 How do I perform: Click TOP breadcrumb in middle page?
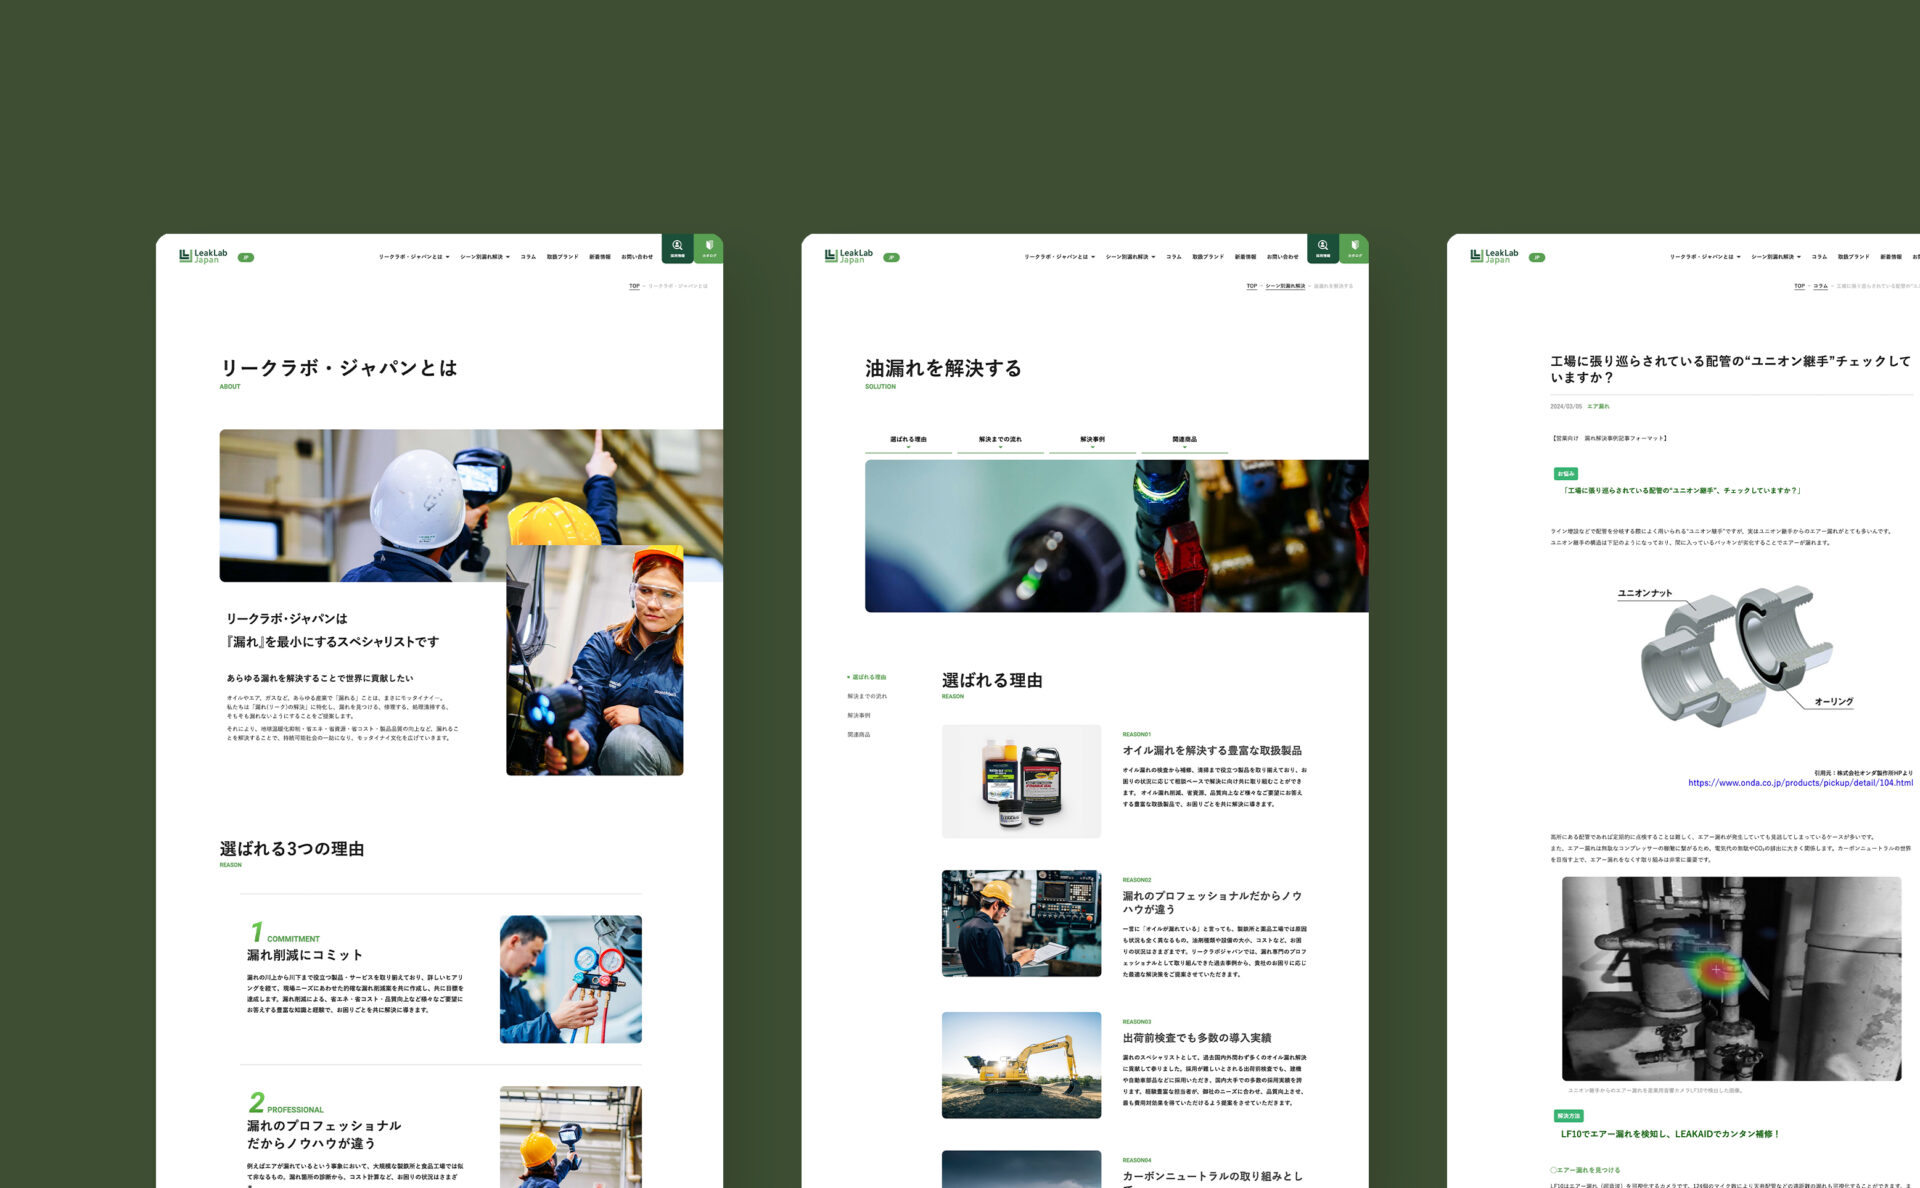1252,286
